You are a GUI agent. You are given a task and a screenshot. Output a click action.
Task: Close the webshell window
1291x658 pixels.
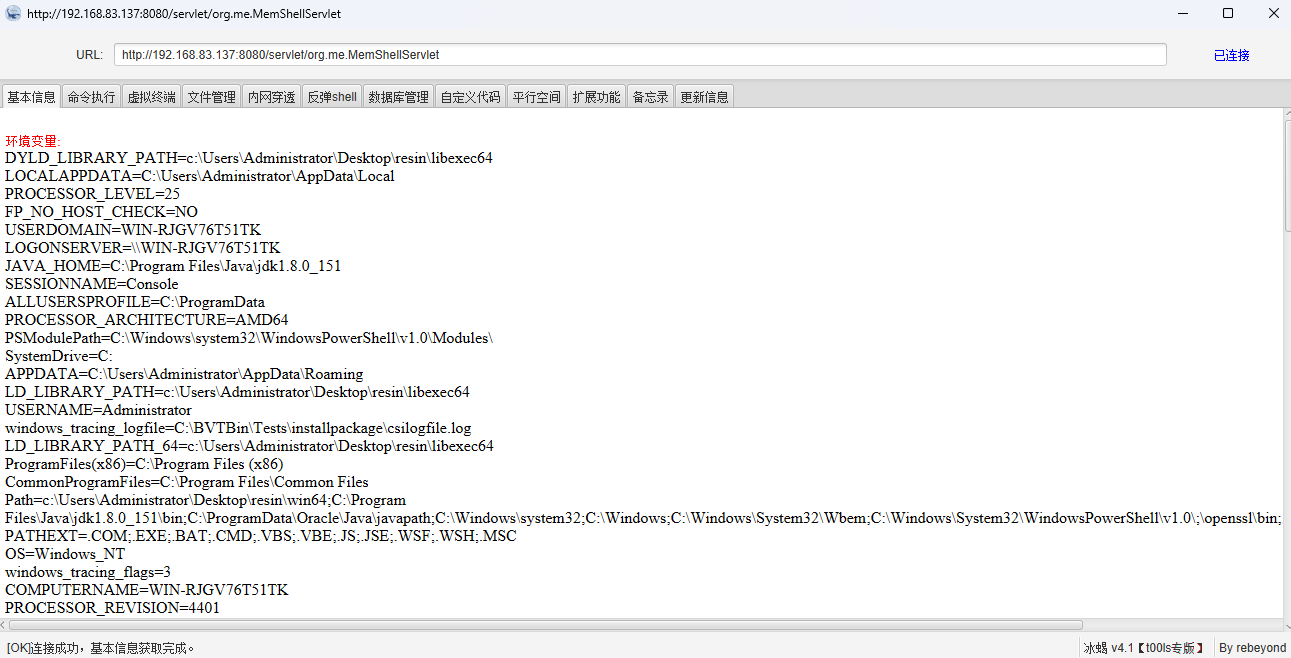point(1273,13)
